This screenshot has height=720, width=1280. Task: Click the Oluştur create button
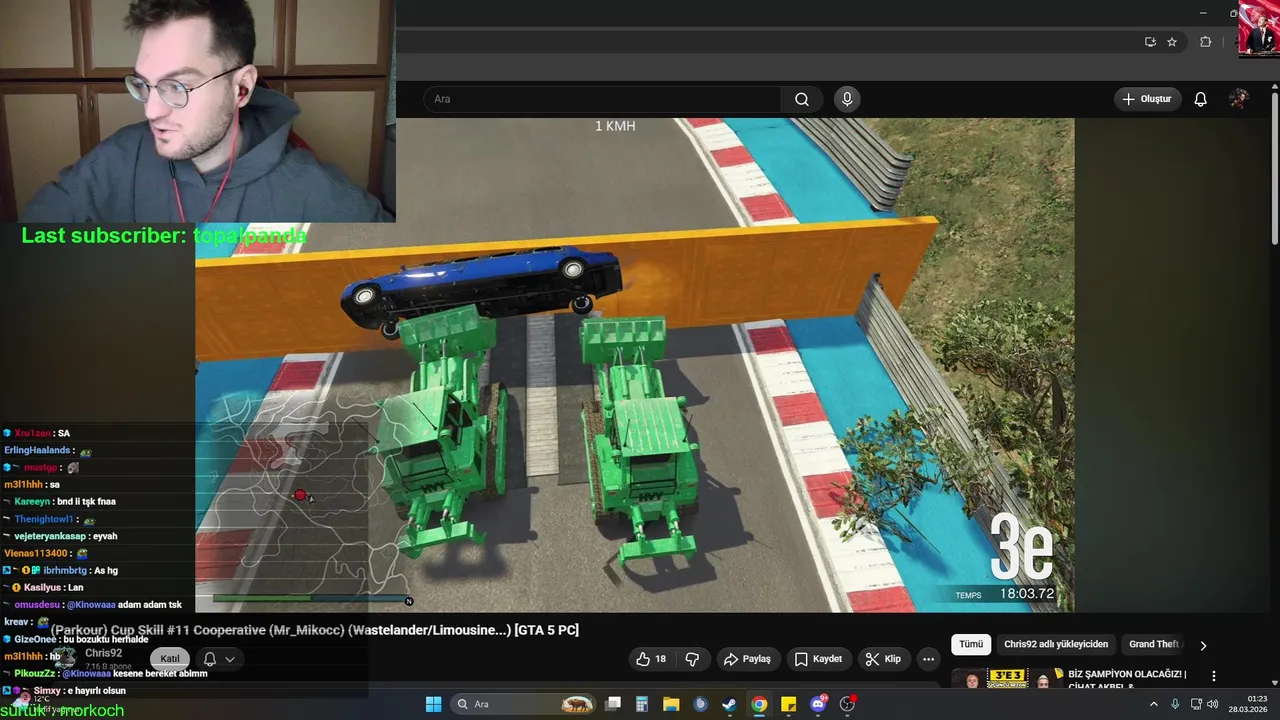[x=1148, y=99]
